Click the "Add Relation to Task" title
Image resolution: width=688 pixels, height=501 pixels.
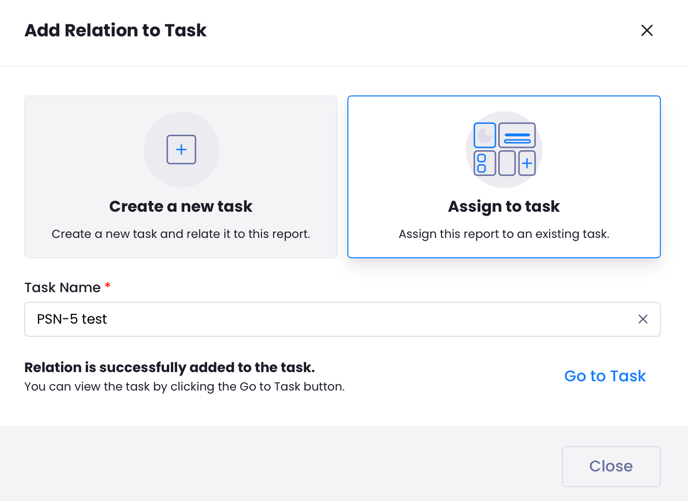(x=115, y=31)
